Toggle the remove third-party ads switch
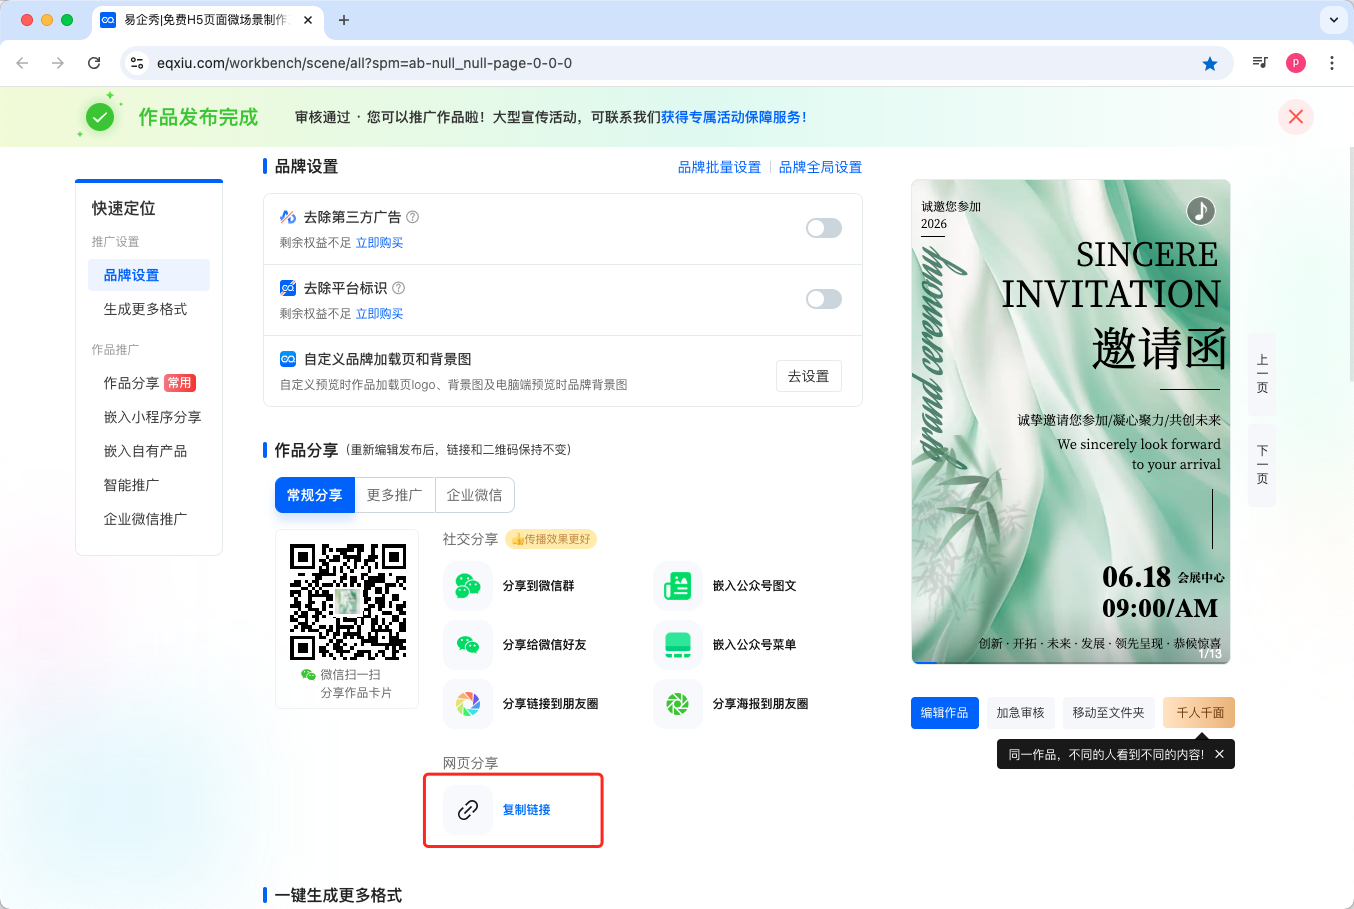1354x909 pixels. coord(823,228)
